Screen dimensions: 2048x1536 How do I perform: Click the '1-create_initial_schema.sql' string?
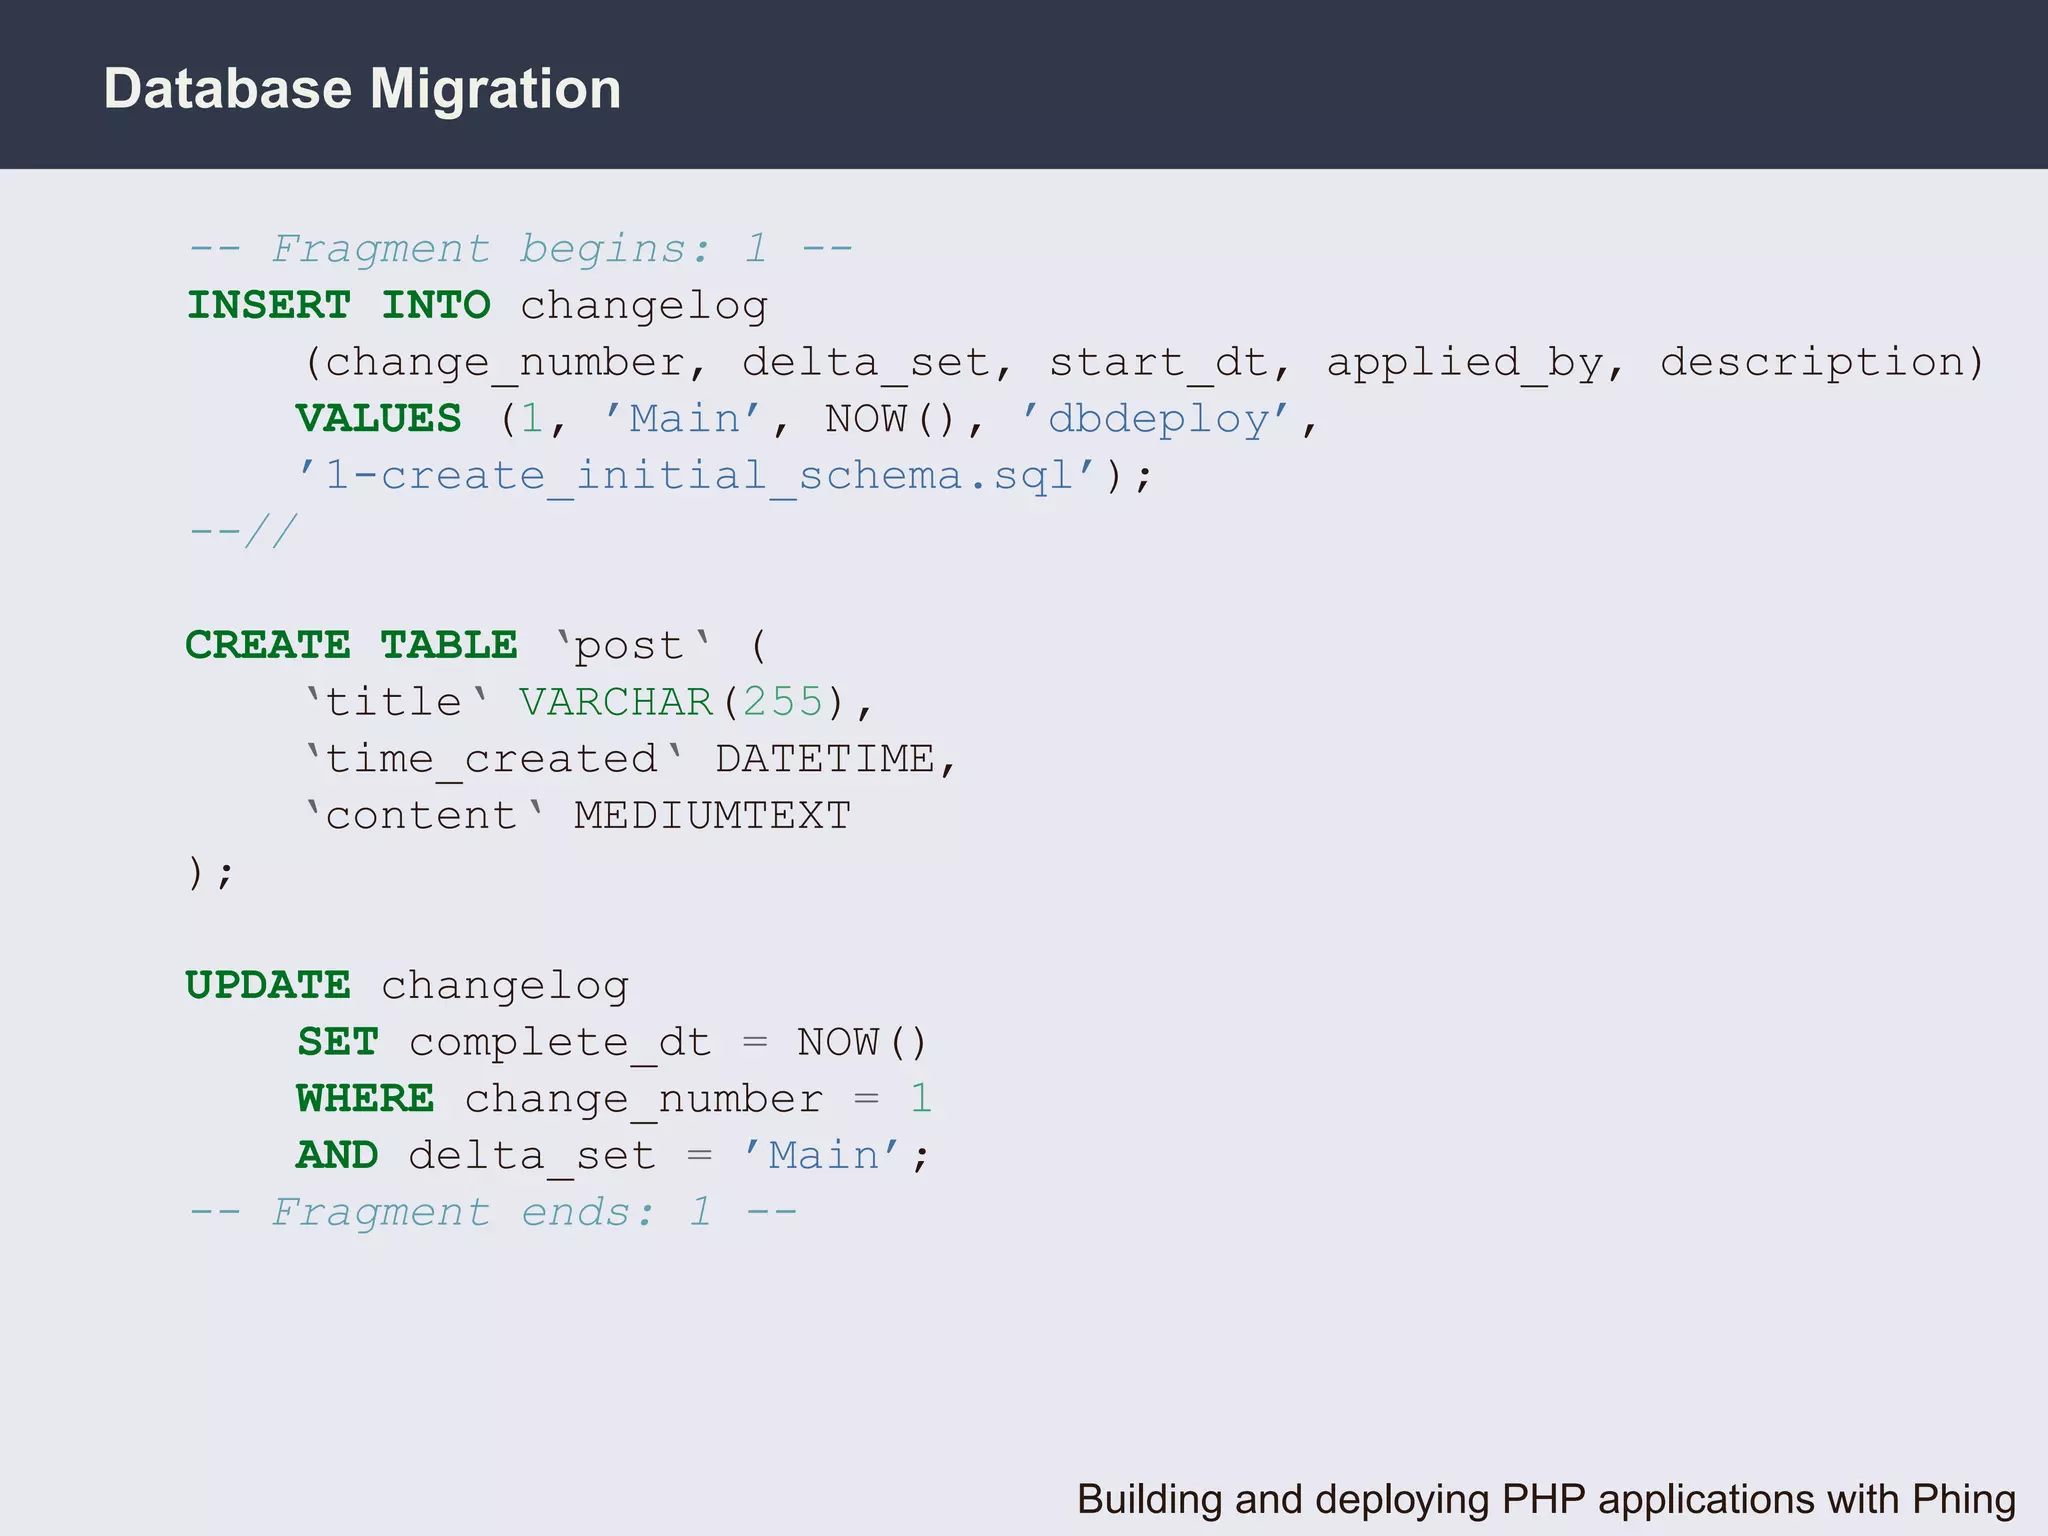(699, 475)
